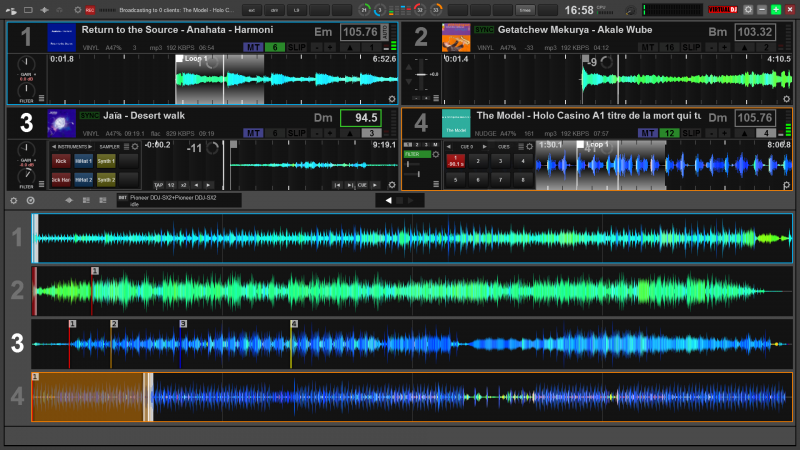
Task: Open deck 3 waveform settings gear
Action: click(392, 185)
